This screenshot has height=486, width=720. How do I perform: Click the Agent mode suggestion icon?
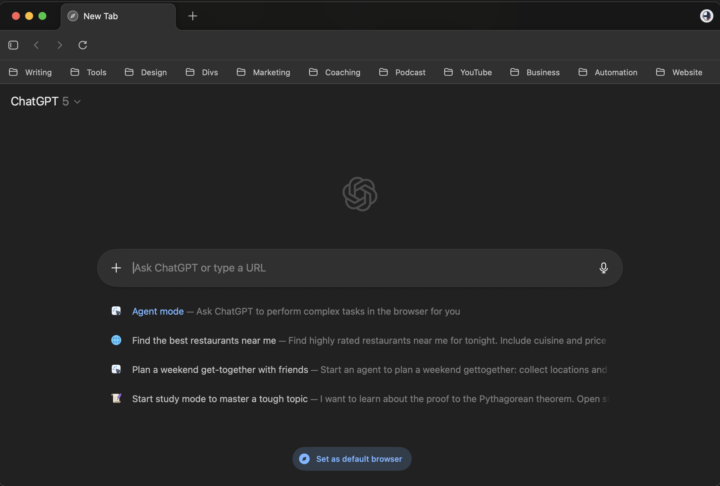[116, 311]
